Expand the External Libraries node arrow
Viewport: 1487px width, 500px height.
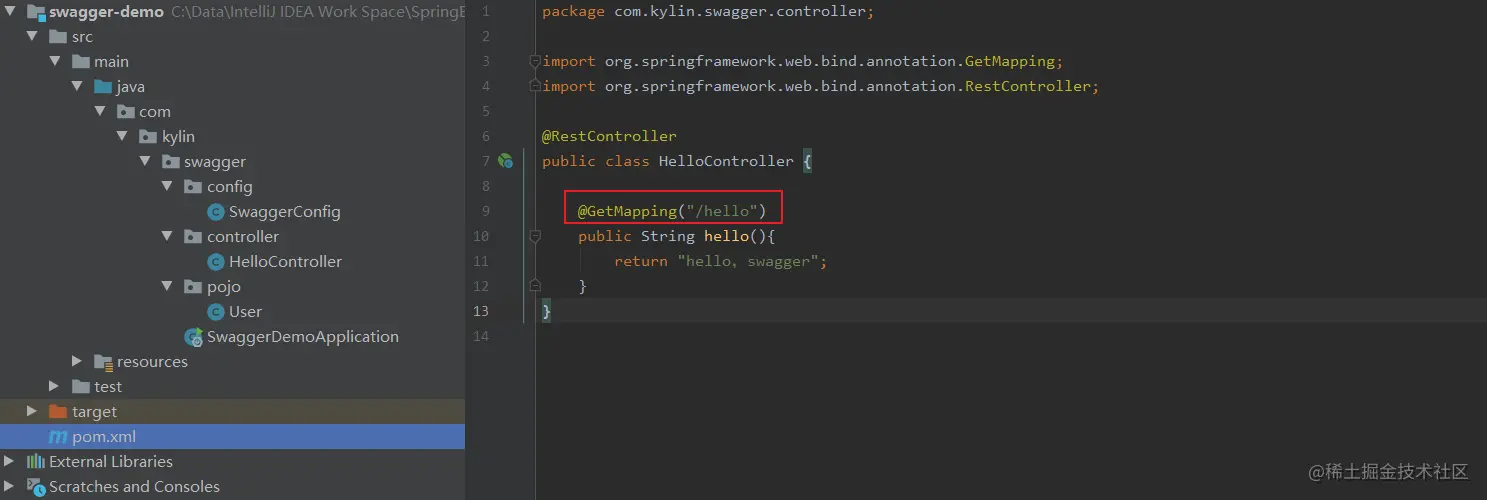(10, 462)
